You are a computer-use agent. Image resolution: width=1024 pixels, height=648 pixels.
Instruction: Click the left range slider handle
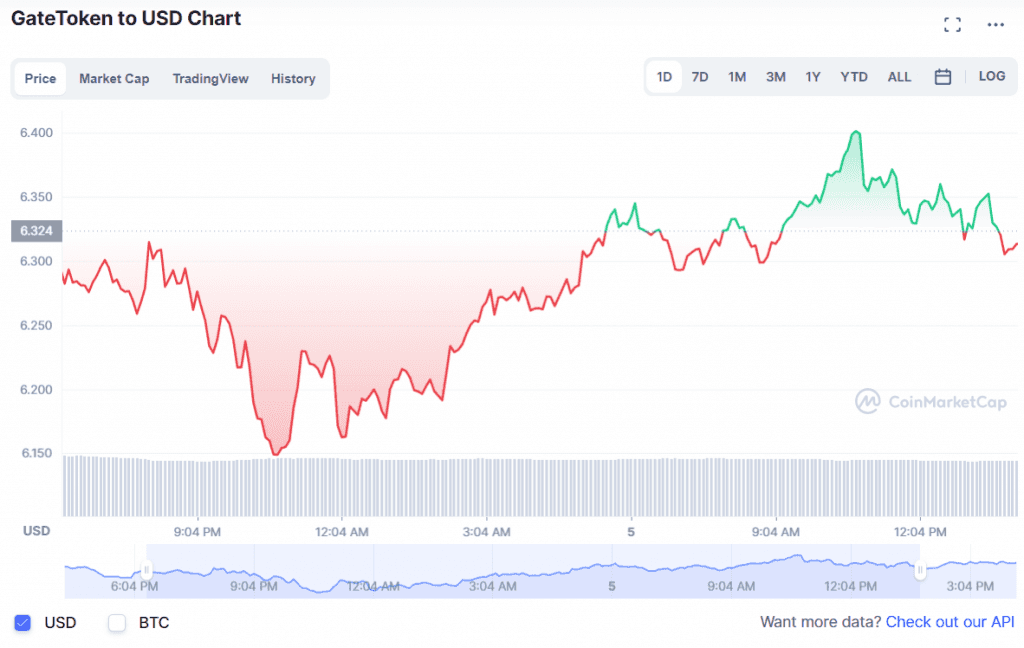click(x=146, y=570)
